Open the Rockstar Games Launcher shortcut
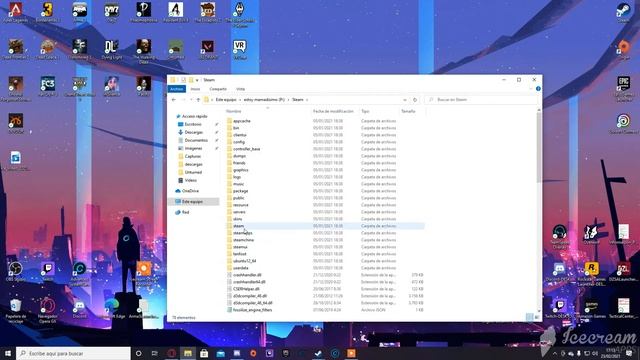The image size is (640, 360). point(591,273)
